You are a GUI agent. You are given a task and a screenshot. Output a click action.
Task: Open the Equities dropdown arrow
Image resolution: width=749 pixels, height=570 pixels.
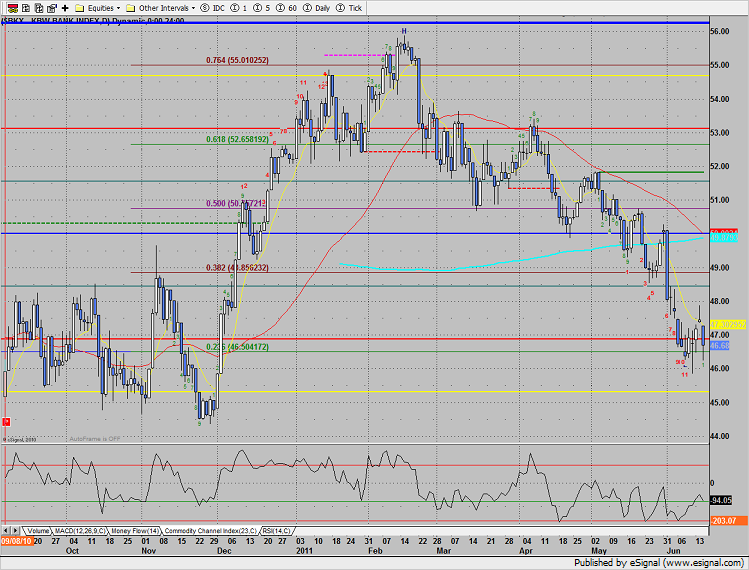pyautogui.click(x=118, y=8)
